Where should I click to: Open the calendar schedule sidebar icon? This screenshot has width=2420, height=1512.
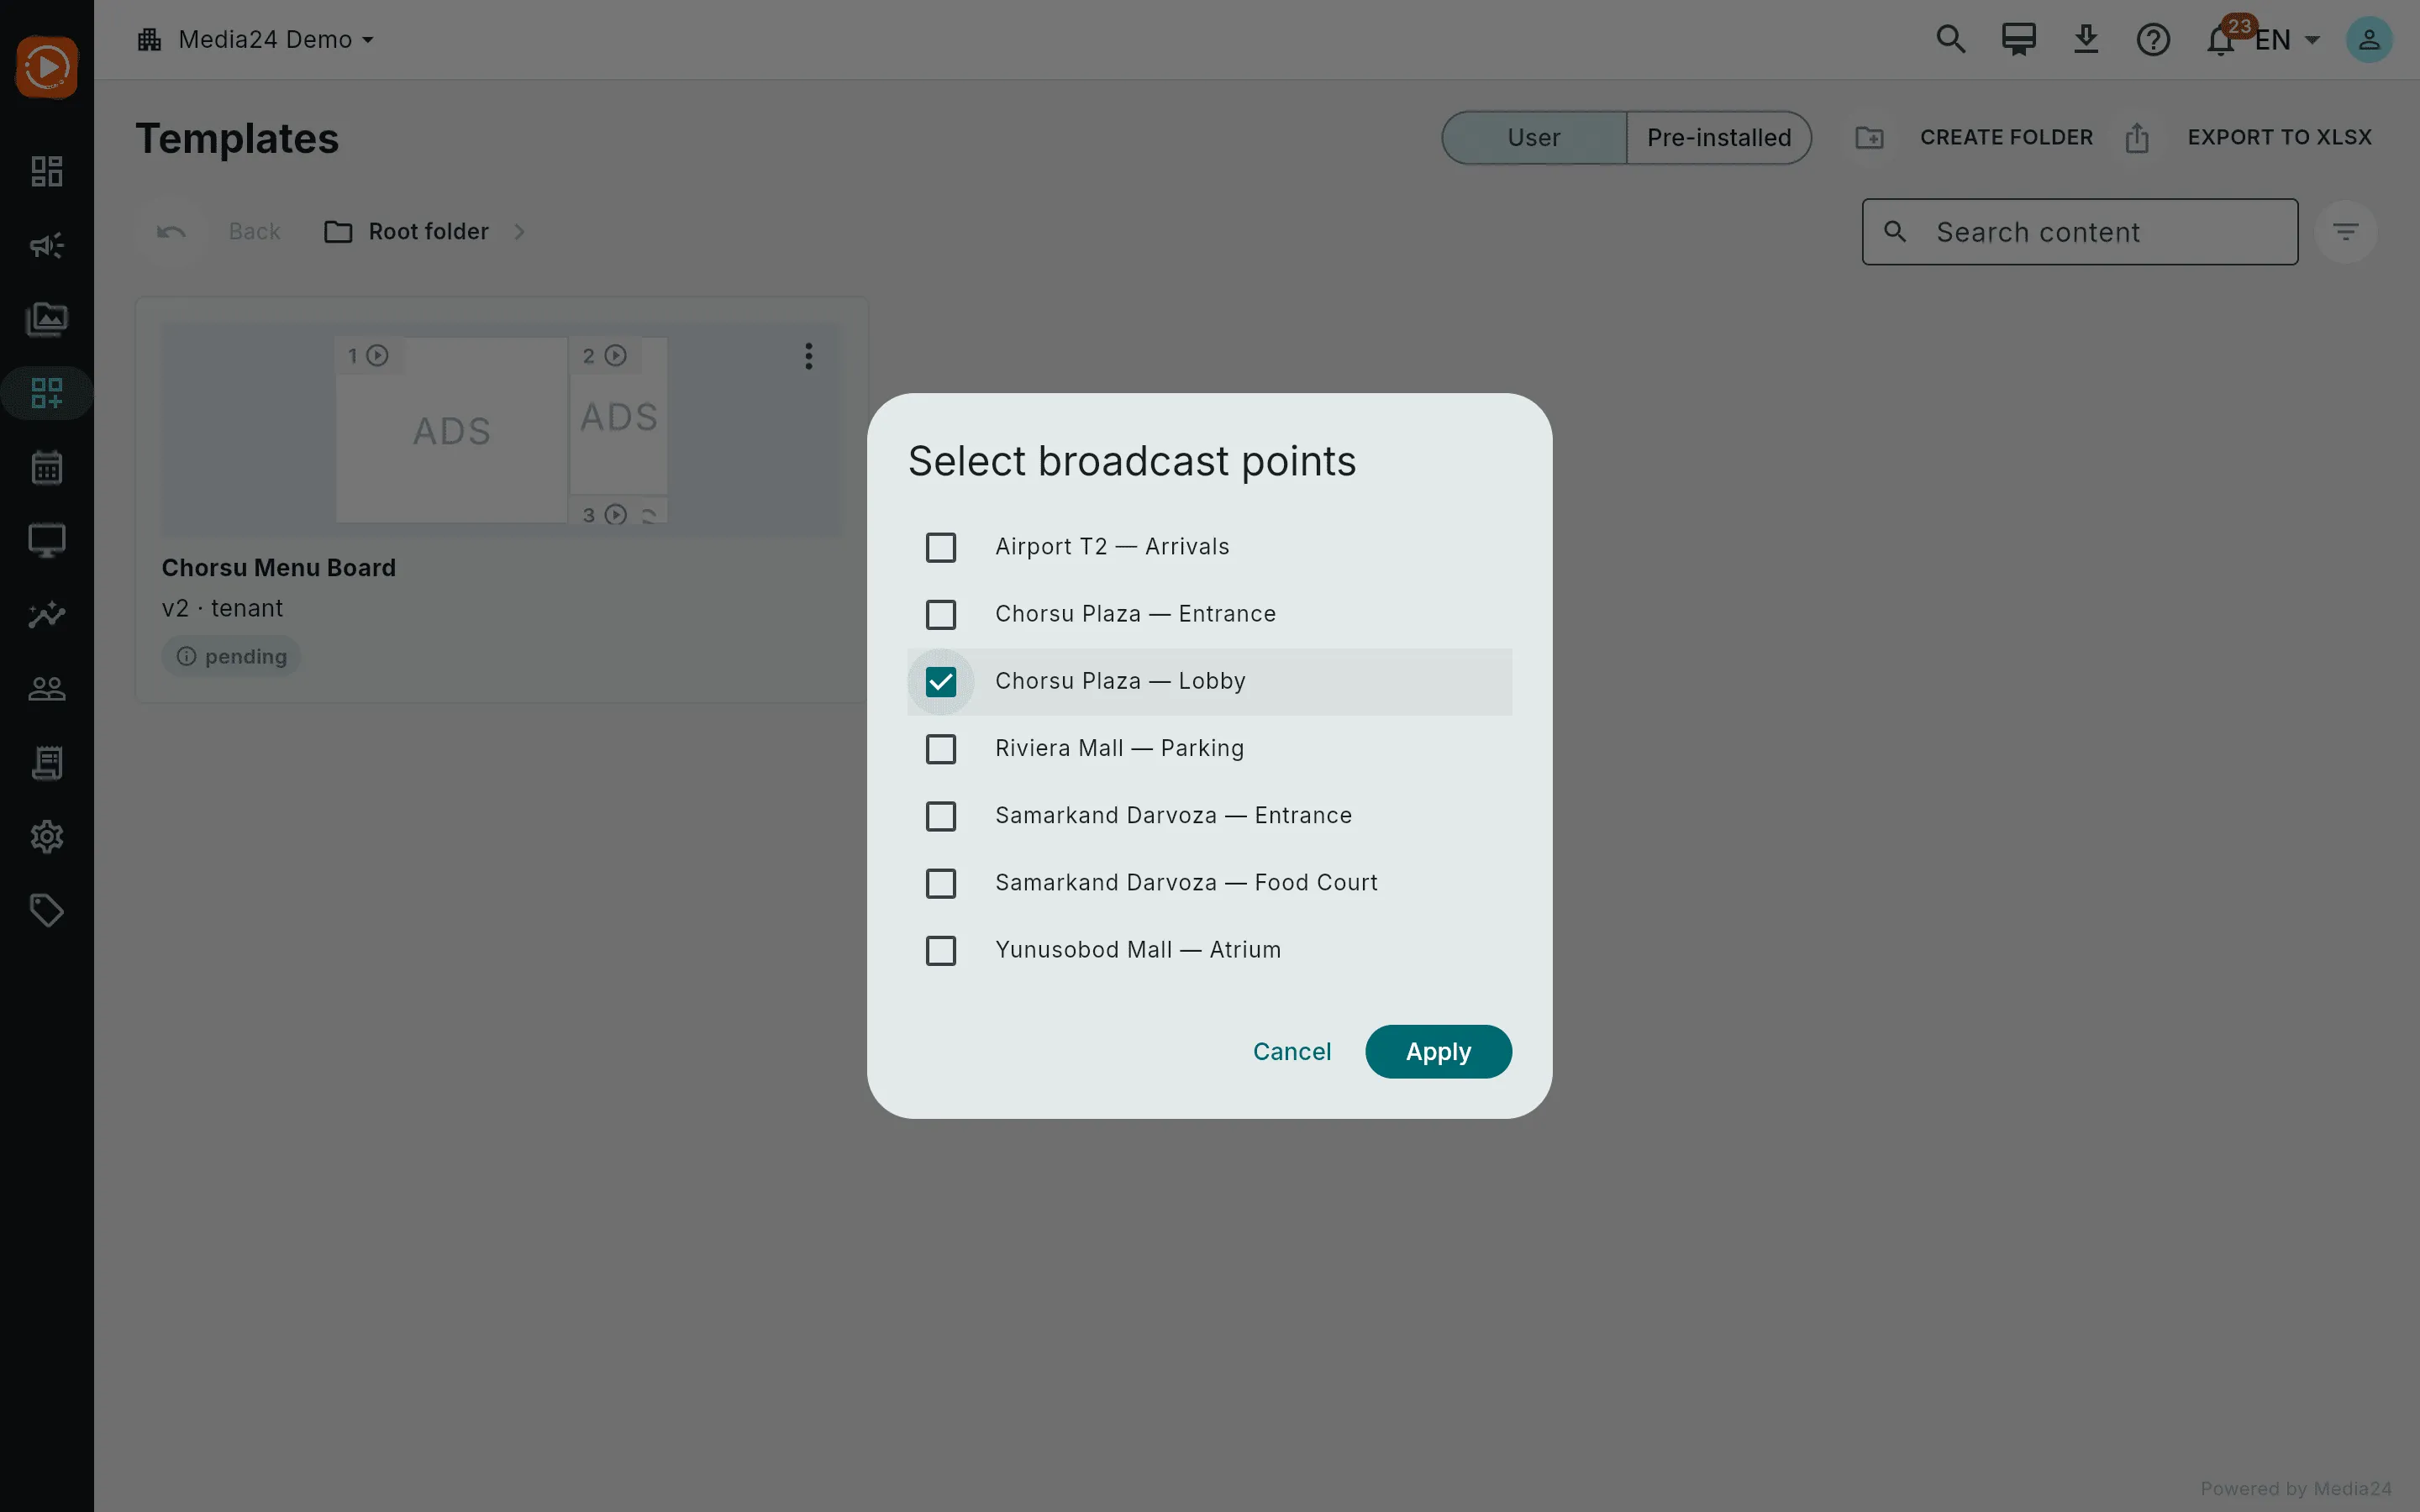click(47, 467)
